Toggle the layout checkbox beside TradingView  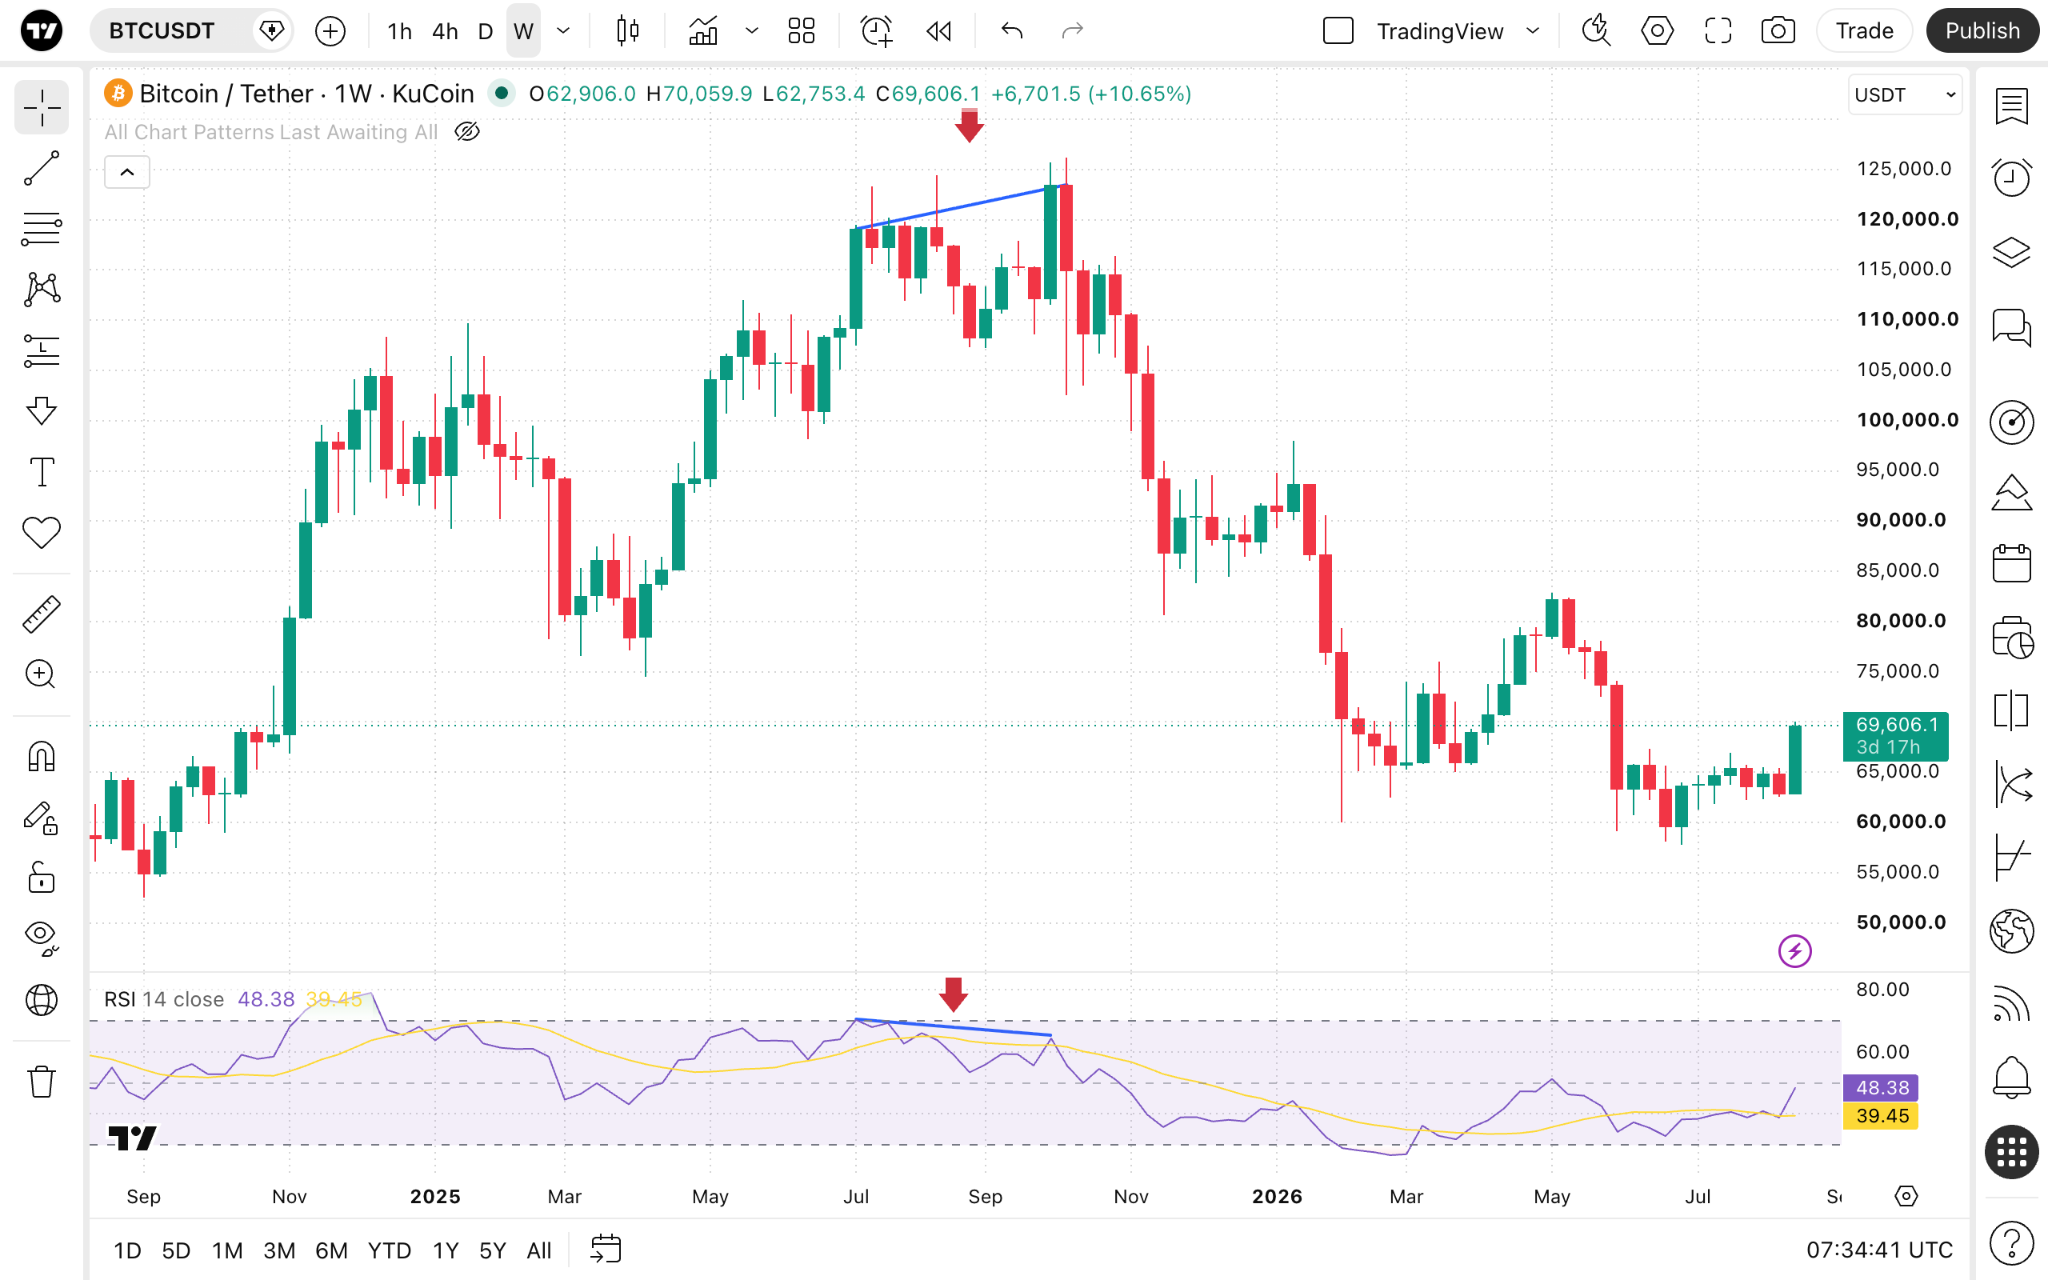pyautogui.click(x=1338, y=31)
